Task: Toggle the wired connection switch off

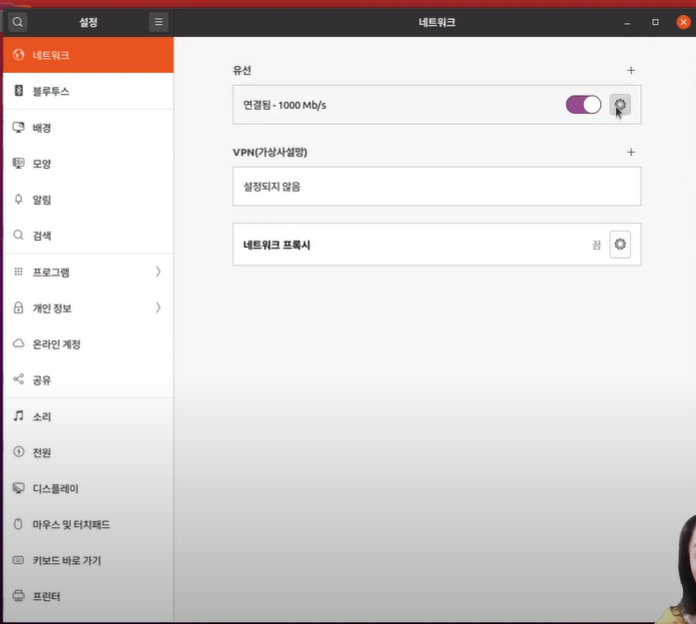Action: (583, 105)
